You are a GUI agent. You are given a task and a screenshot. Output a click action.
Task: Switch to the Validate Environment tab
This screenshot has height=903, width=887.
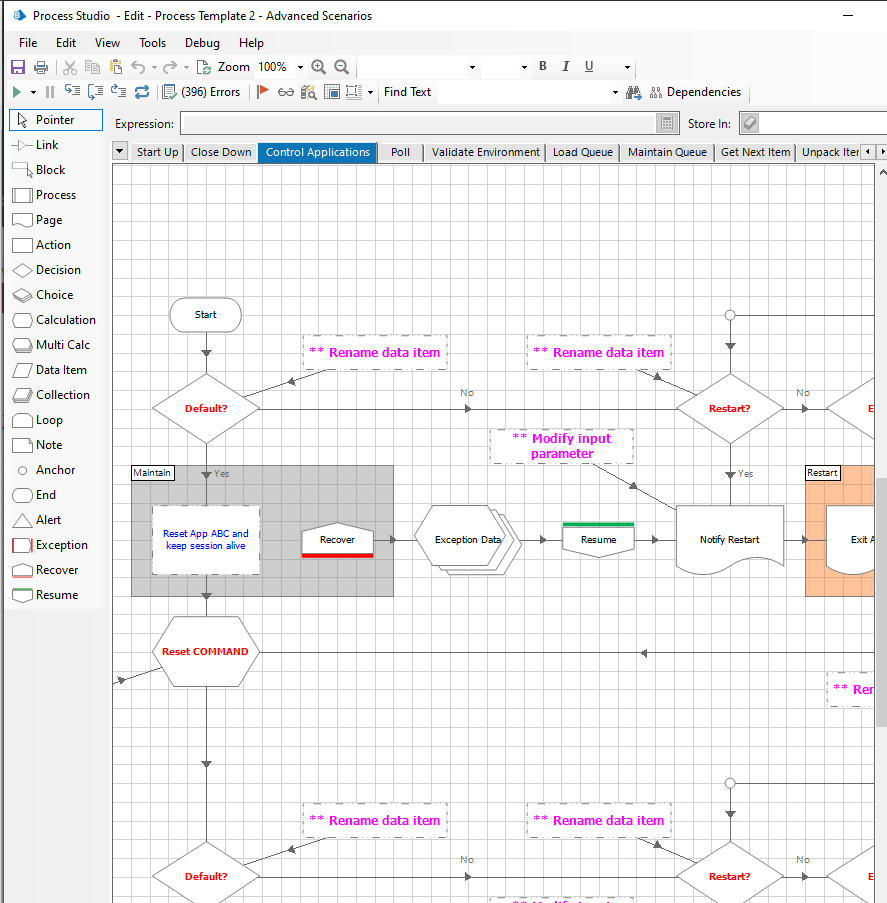485,152
